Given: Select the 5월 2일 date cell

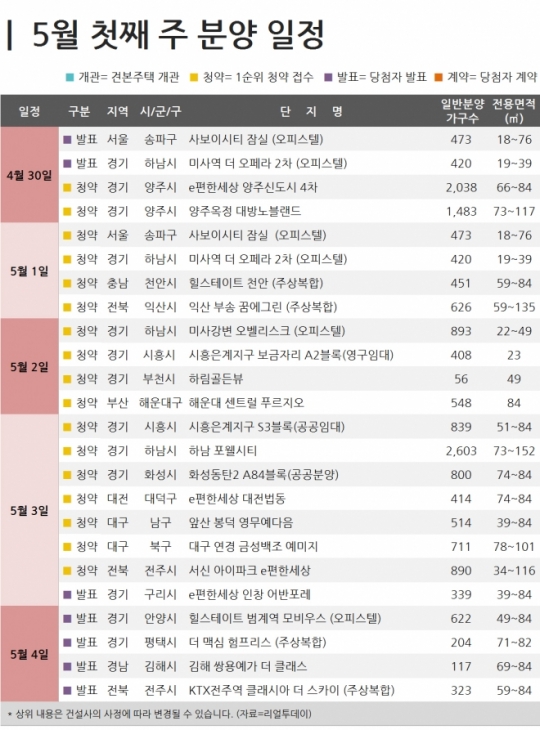Looking at the screenshot, I should coord(29,367).
